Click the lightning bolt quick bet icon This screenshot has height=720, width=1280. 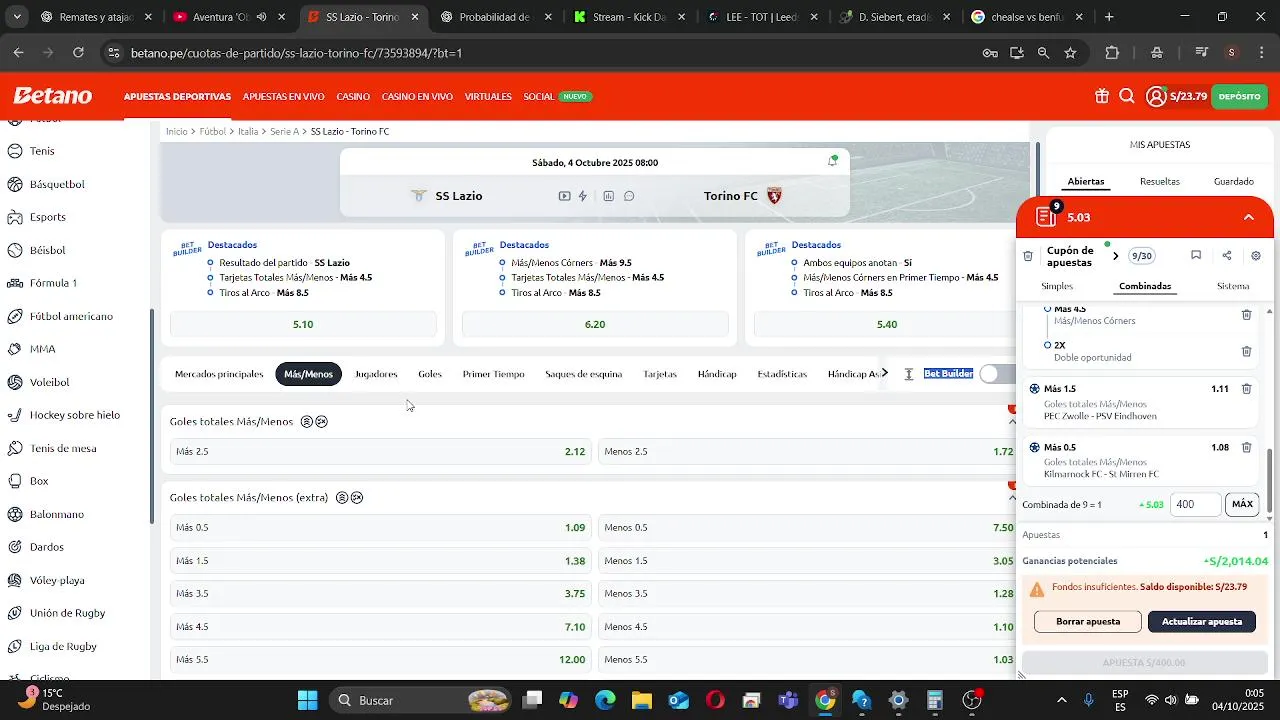[583, 196]
